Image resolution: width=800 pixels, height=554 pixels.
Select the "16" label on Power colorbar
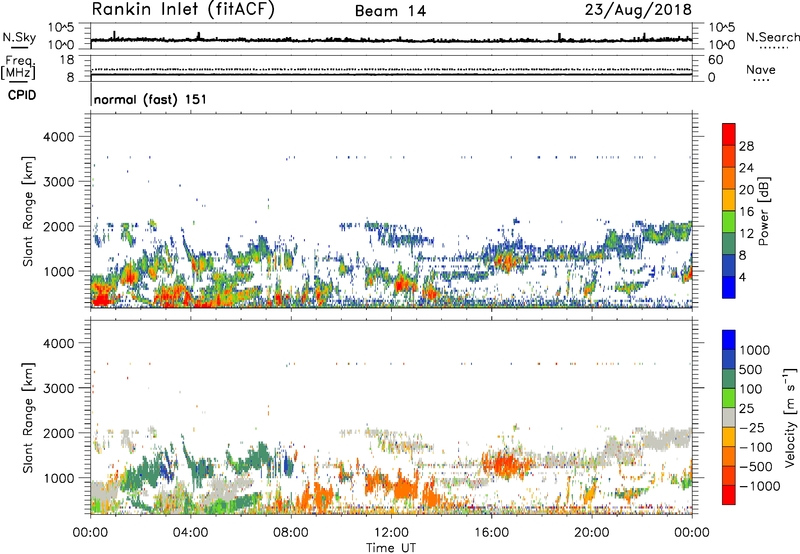click(746, 212)
